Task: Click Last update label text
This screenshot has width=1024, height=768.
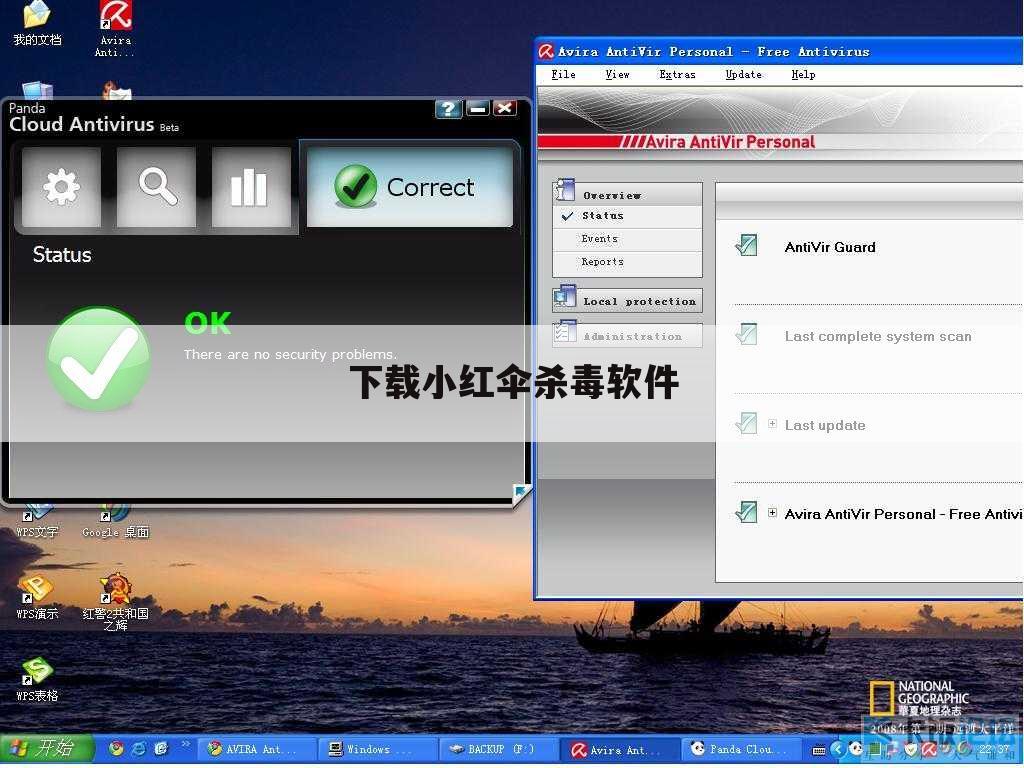Action: click(x=825, y=425)
